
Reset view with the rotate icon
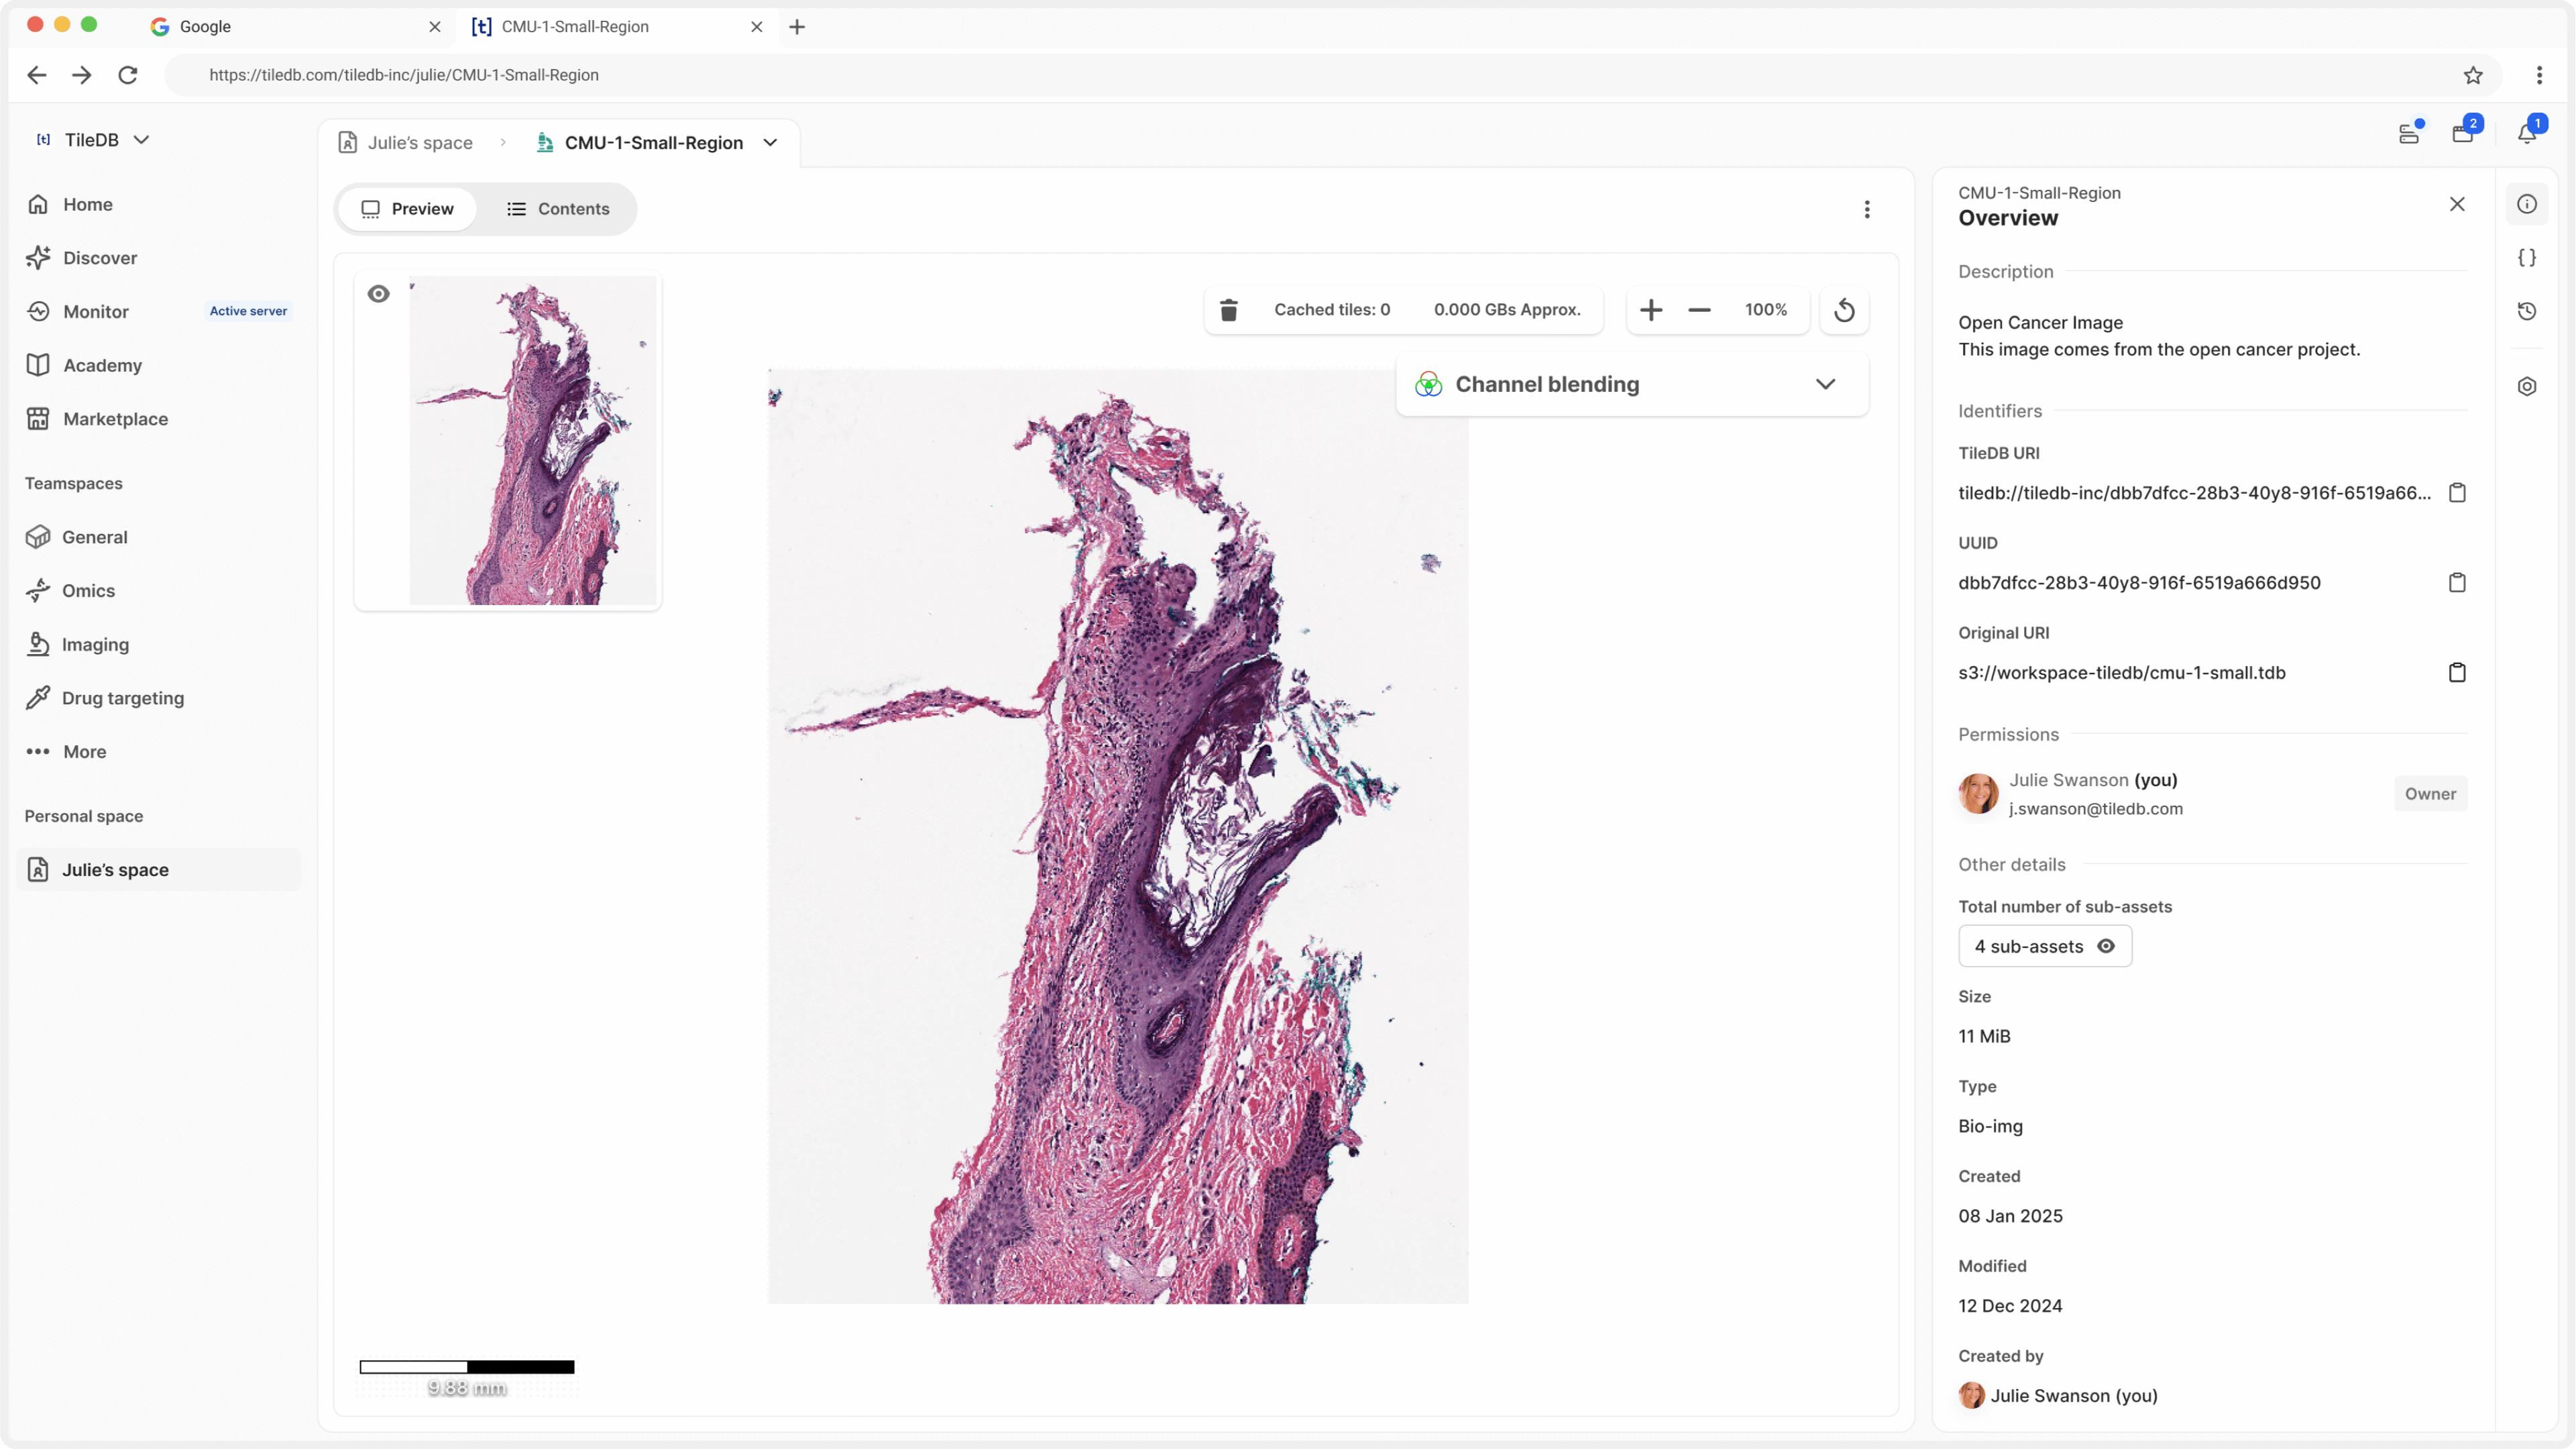[x=1844, y=310]
